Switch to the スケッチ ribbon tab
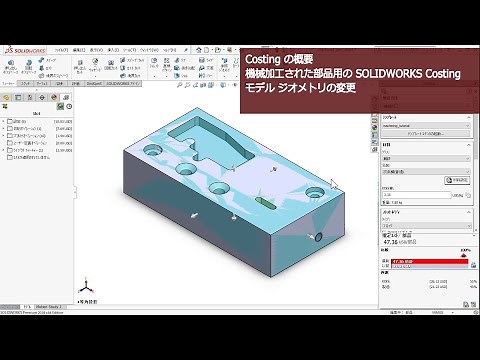 25,83
